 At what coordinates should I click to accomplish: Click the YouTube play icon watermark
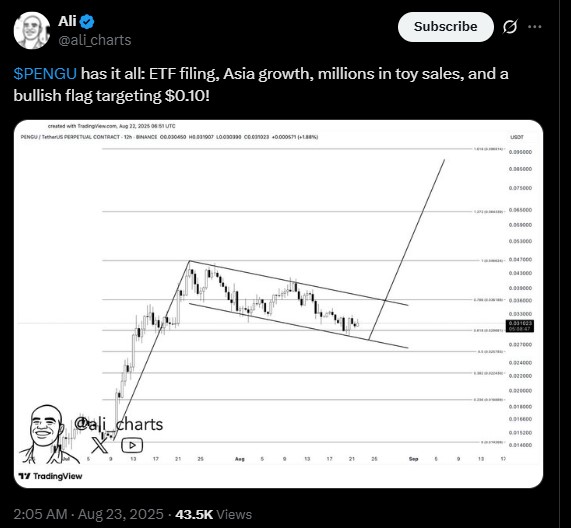coord(132,445)
